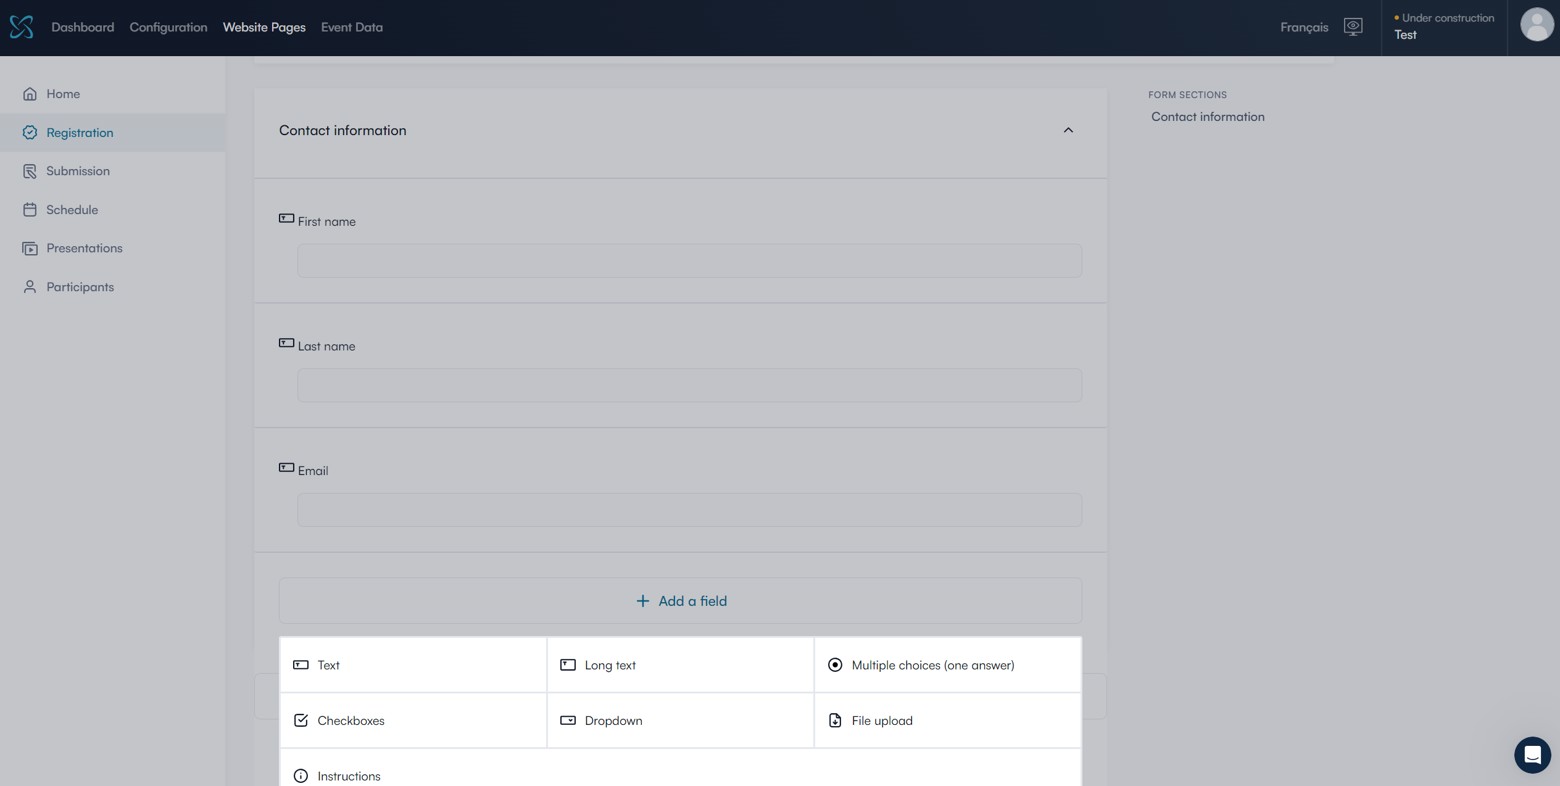Choose the Long text field type
1560x786 pixels.
click(x=680, y=665)
